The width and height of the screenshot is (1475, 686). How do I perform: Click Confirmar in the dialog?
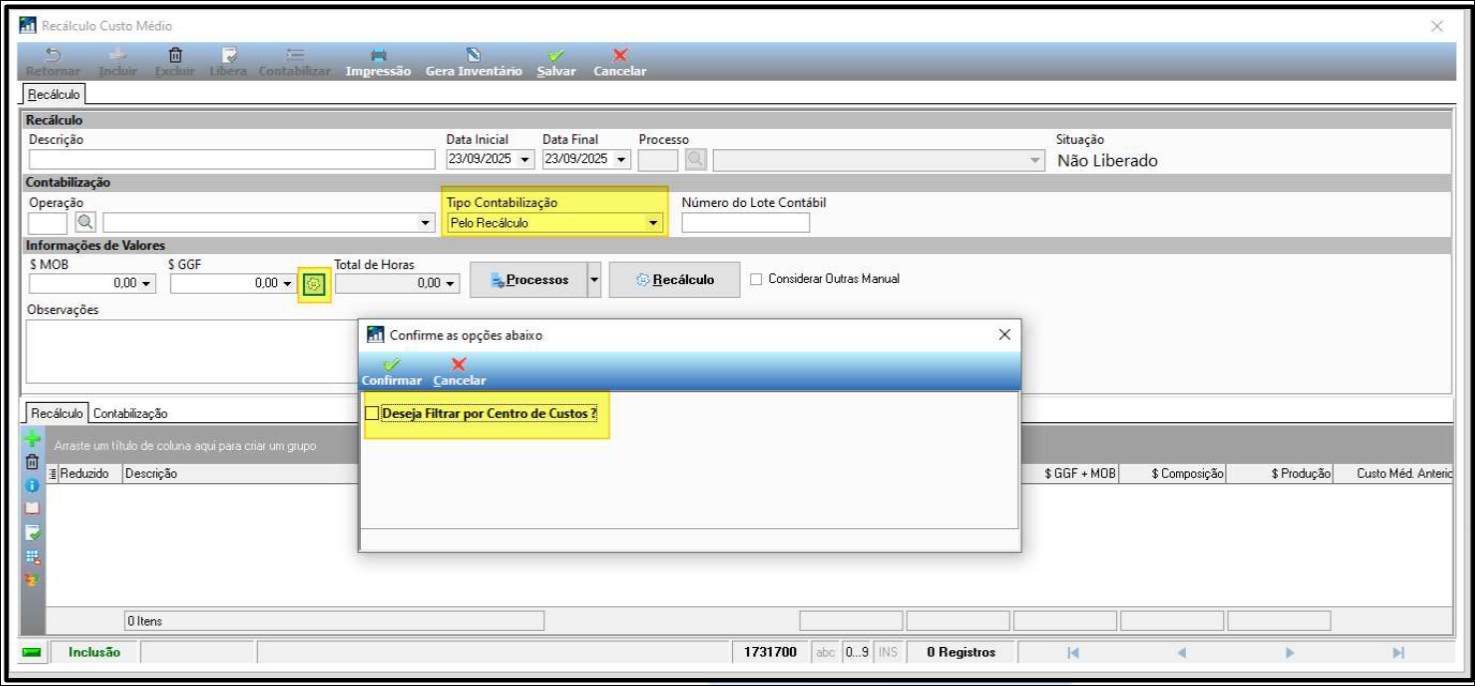click(391, 372)
